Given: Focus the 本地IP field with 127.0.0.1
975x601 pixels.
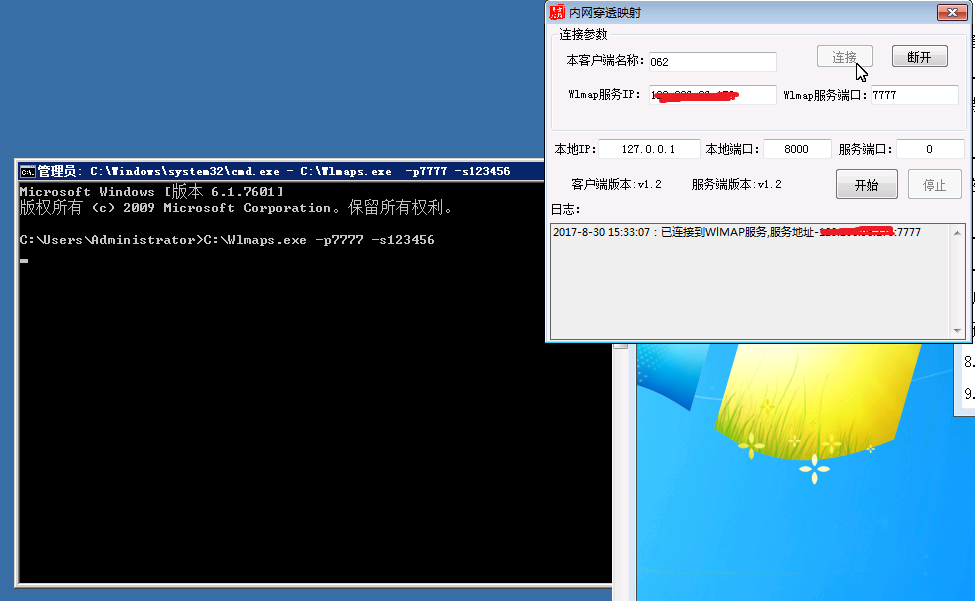Looking at the screenshot, I should click(649, 149).
